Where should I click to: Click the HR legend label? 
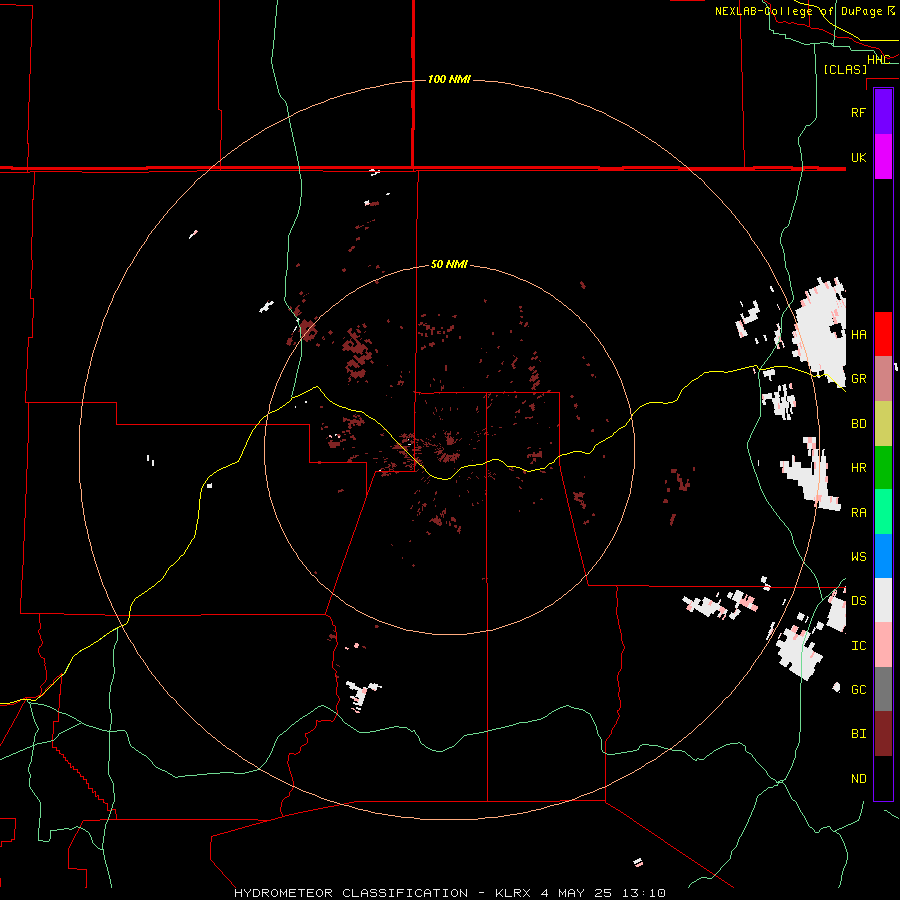point(858,468)
